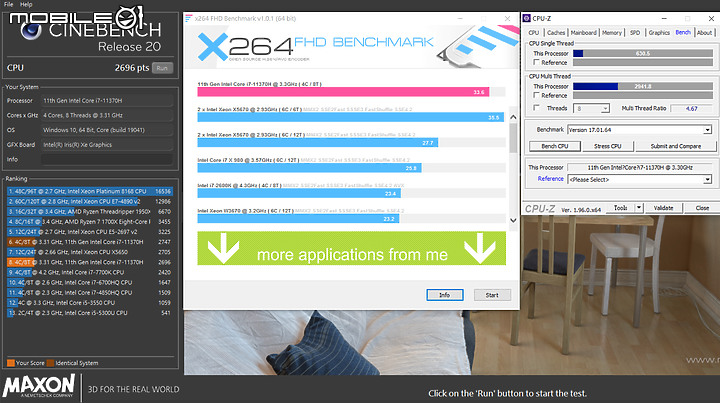Select ranking row i7-11370H scoring 2747
Viewport: 720px width, 403px height.
click(x=90, y=241)
